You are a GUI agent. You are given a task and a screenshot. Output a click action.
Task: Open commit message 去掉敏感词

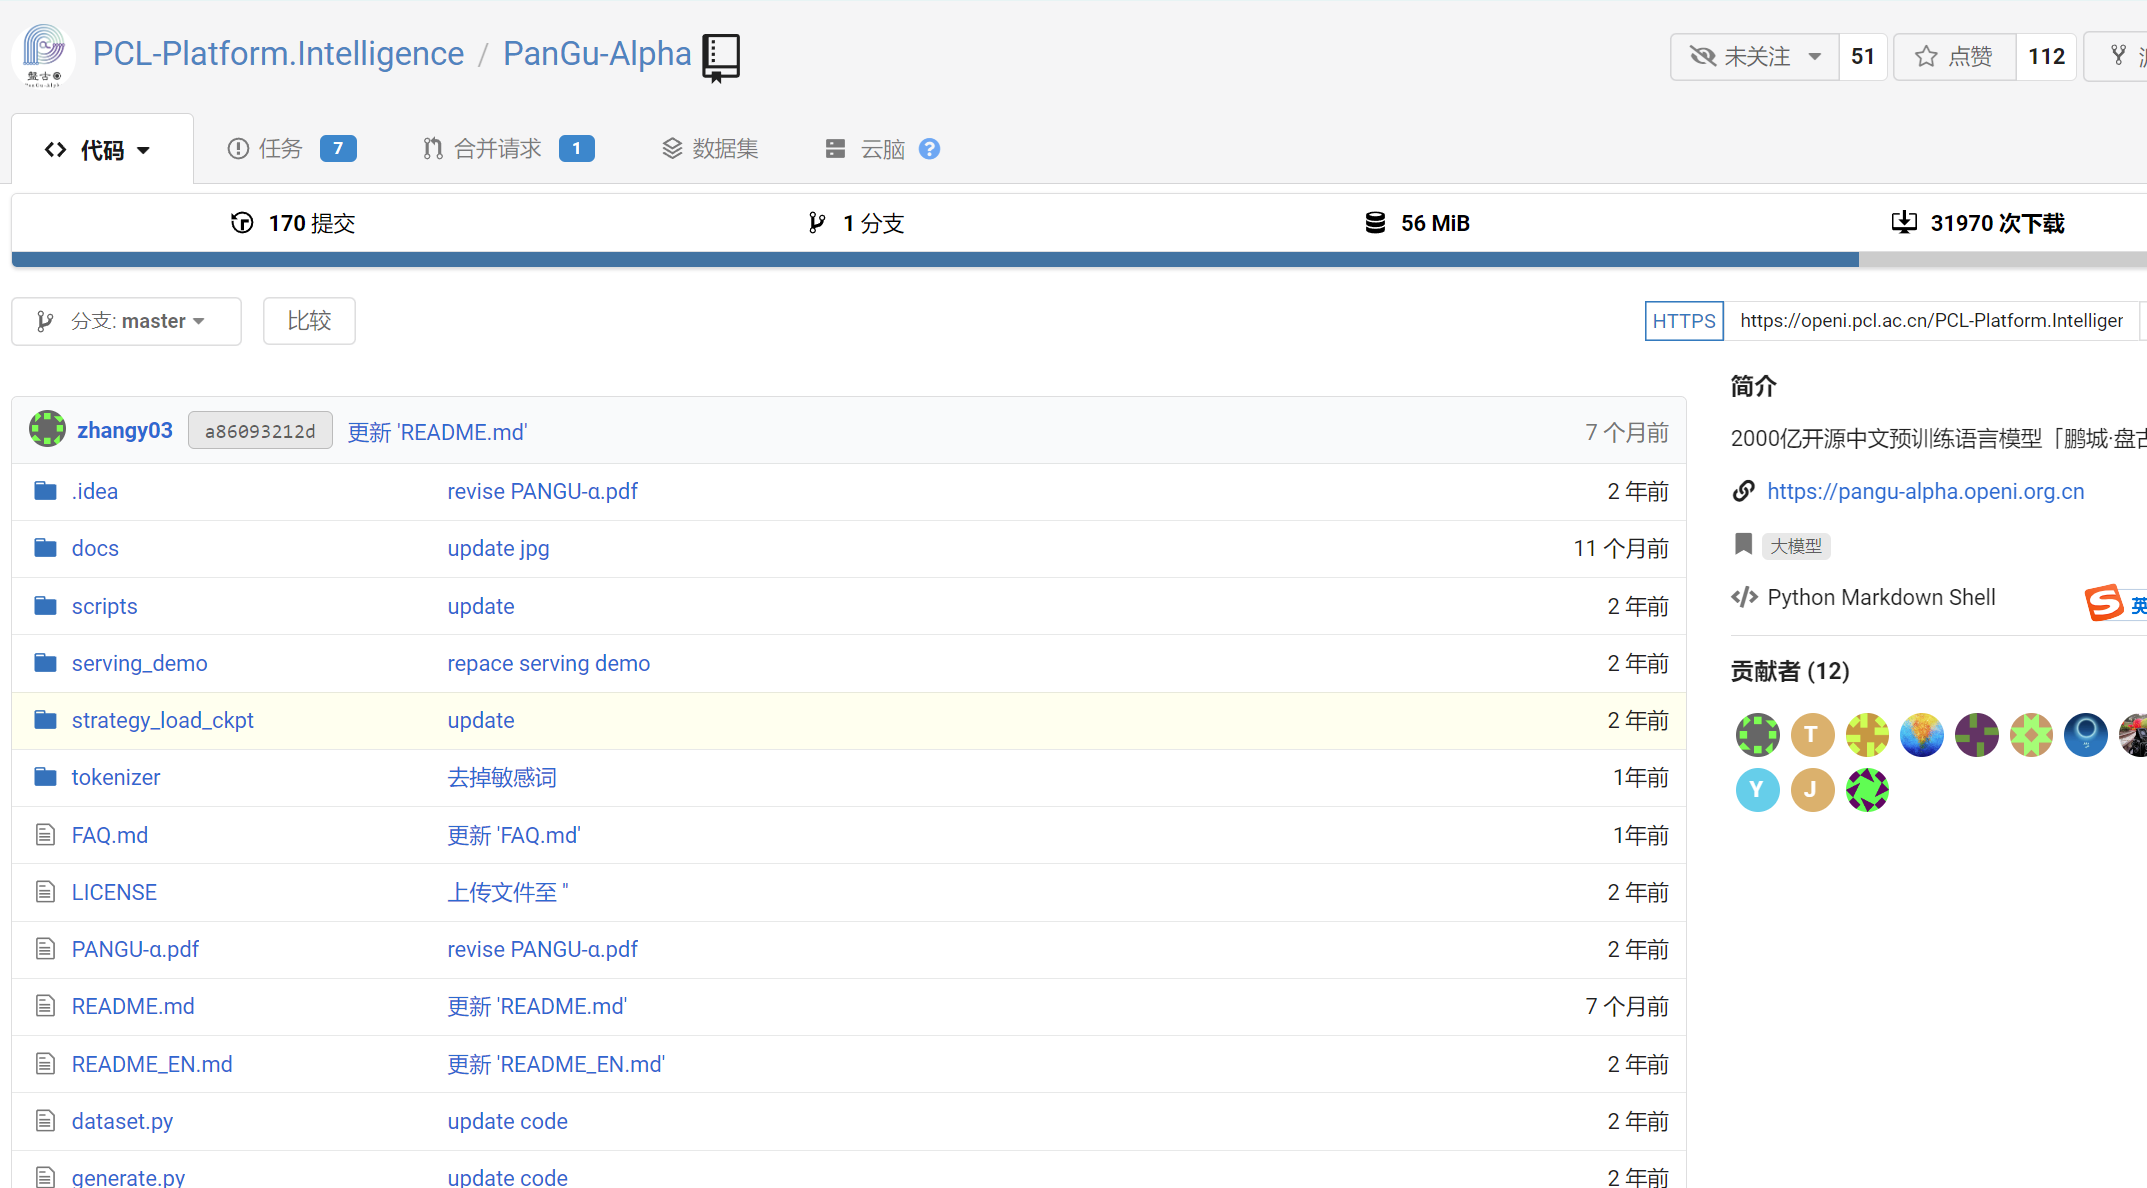tap(502, 777)
